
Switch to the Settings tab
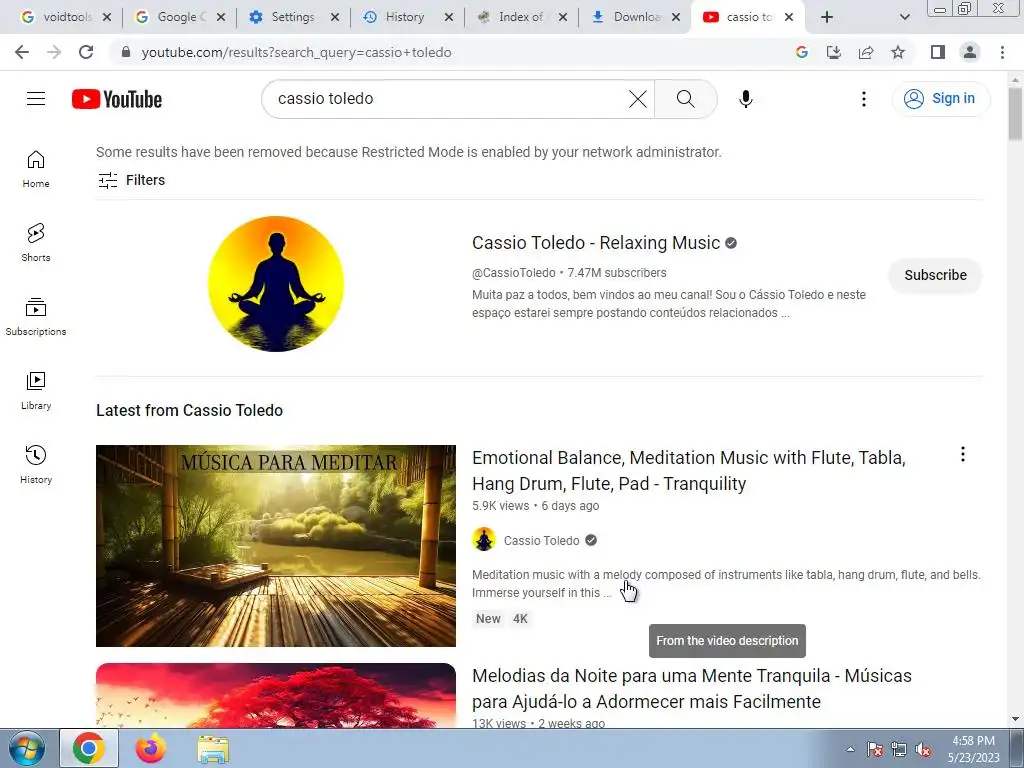(x=285, y=17)
